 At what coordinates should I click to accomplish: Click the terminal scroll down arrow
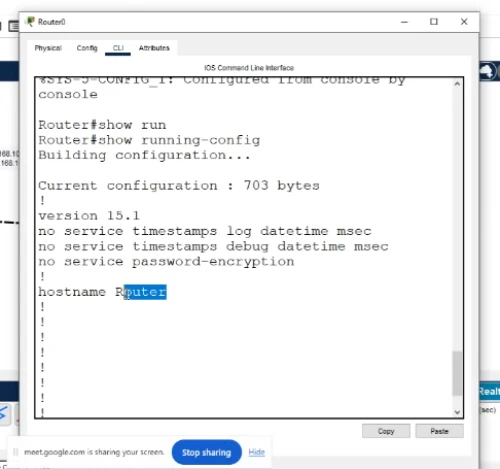(x=457, y=412)
